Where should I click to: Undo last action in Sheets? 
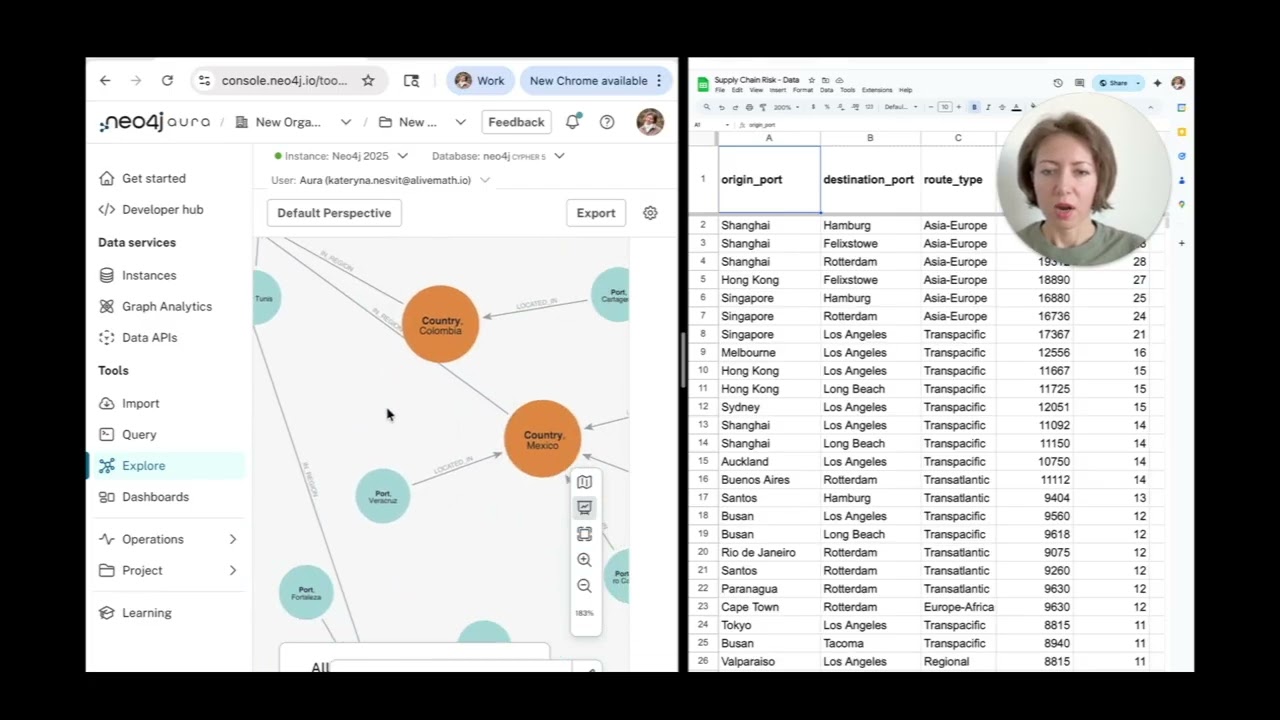click(x=722, y=107)
